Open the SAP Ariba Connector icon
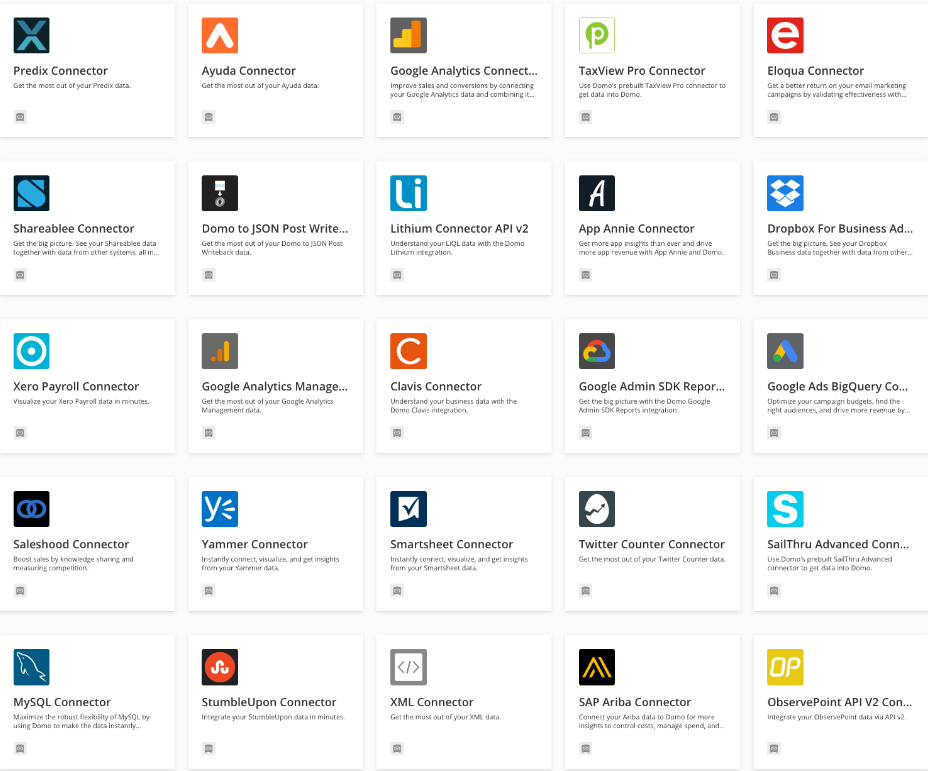The width and height of the screenshot is (928, 771). (x=596, y=667)
